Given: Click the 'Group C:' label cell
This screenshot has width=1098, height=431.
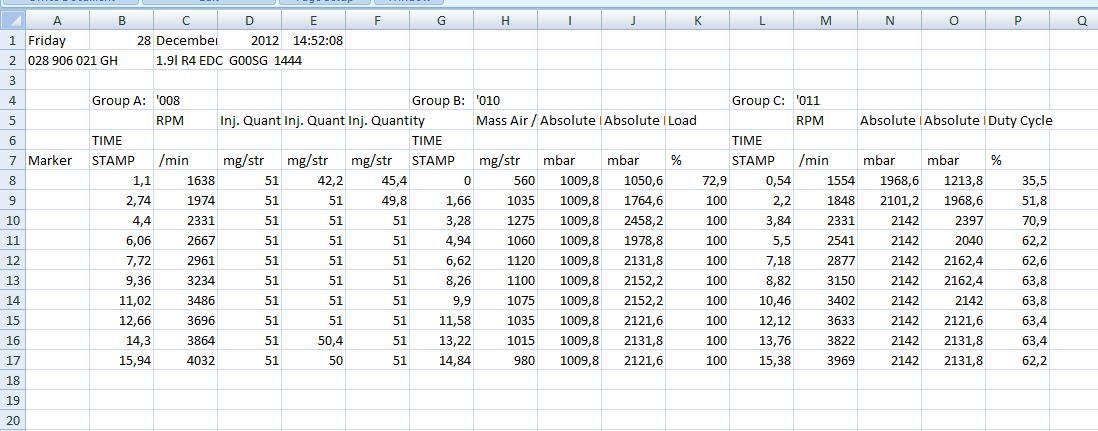Looking at the screenshot, I should coord(760,100).
